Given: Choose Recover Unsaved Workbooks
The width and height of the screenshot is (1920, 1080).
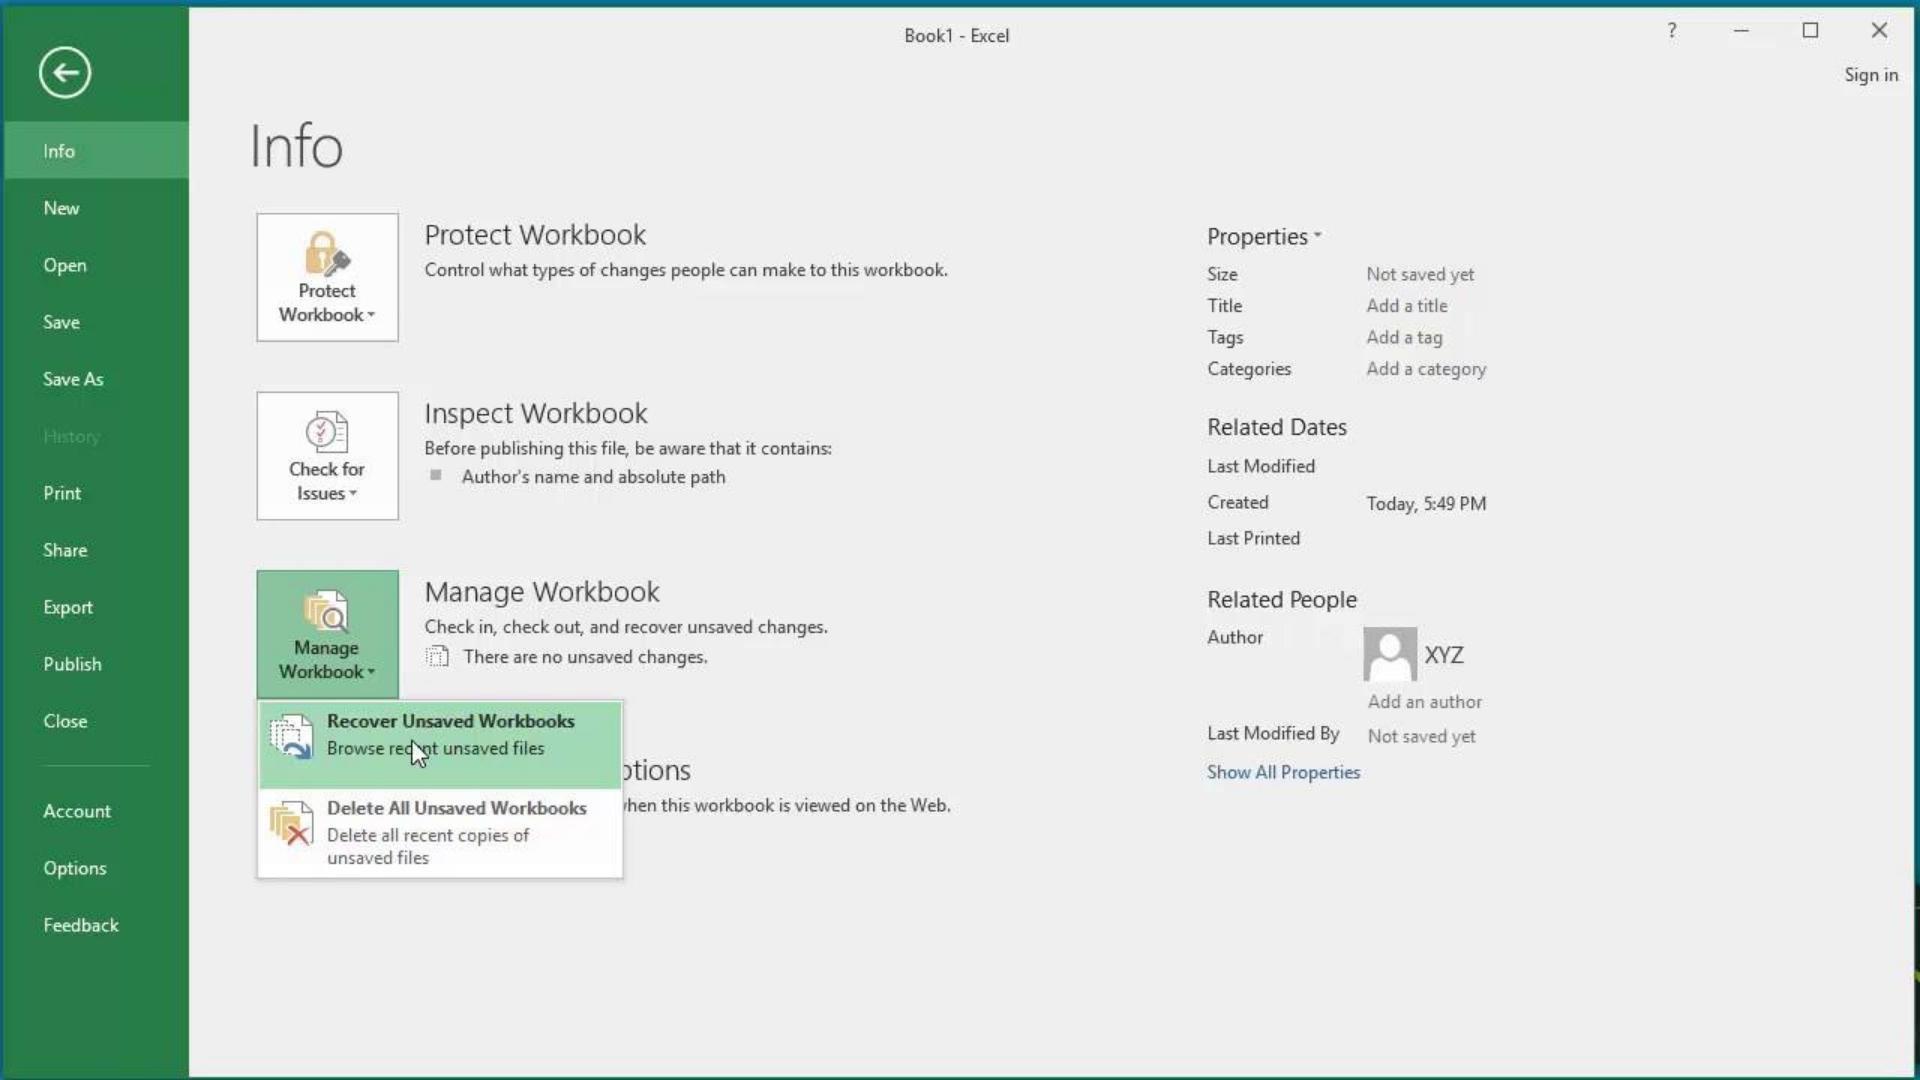Looking at the screenshot, I should click(440, 745).
